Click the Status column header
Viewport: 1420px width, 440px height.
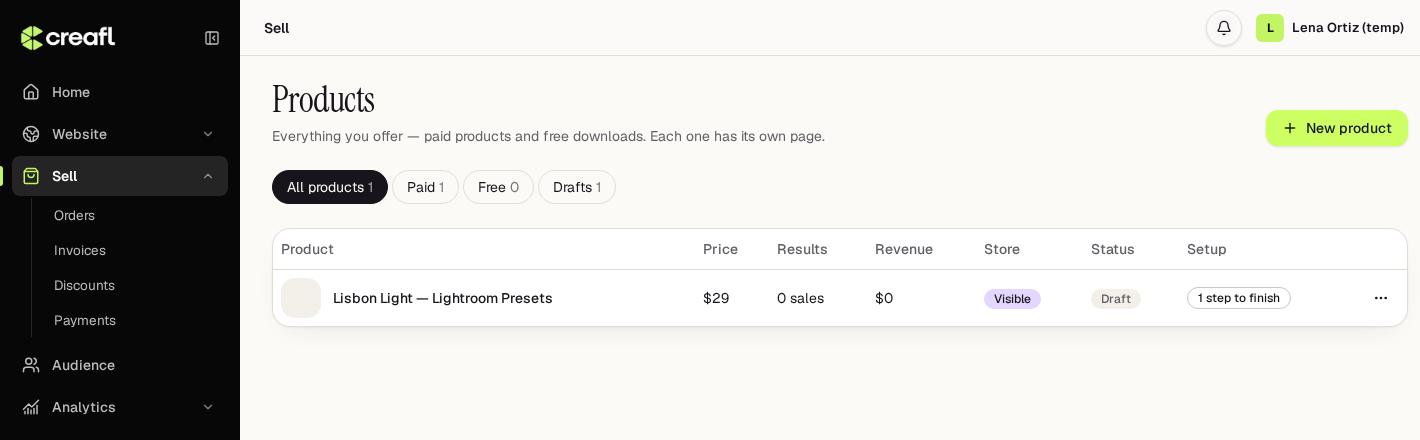1113,249
